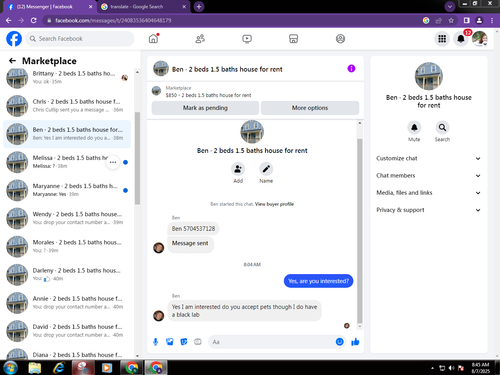Open David conversation
500x375 pixels.
pyautogui.click(x=67, y=331)
